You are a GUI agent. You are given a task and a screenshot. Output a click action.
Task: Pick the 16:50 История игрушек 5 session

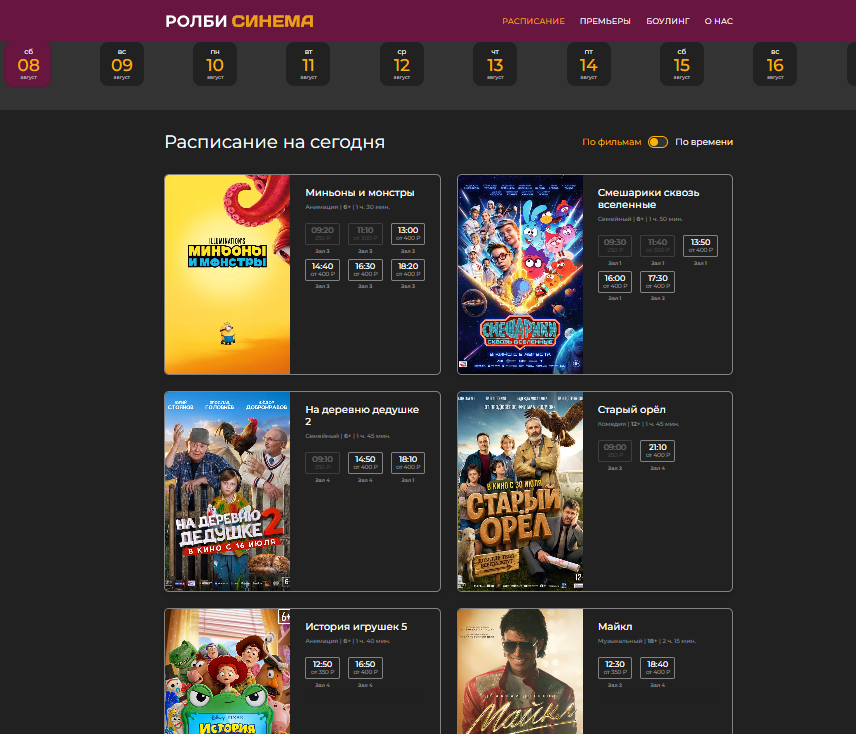point(365,668)
